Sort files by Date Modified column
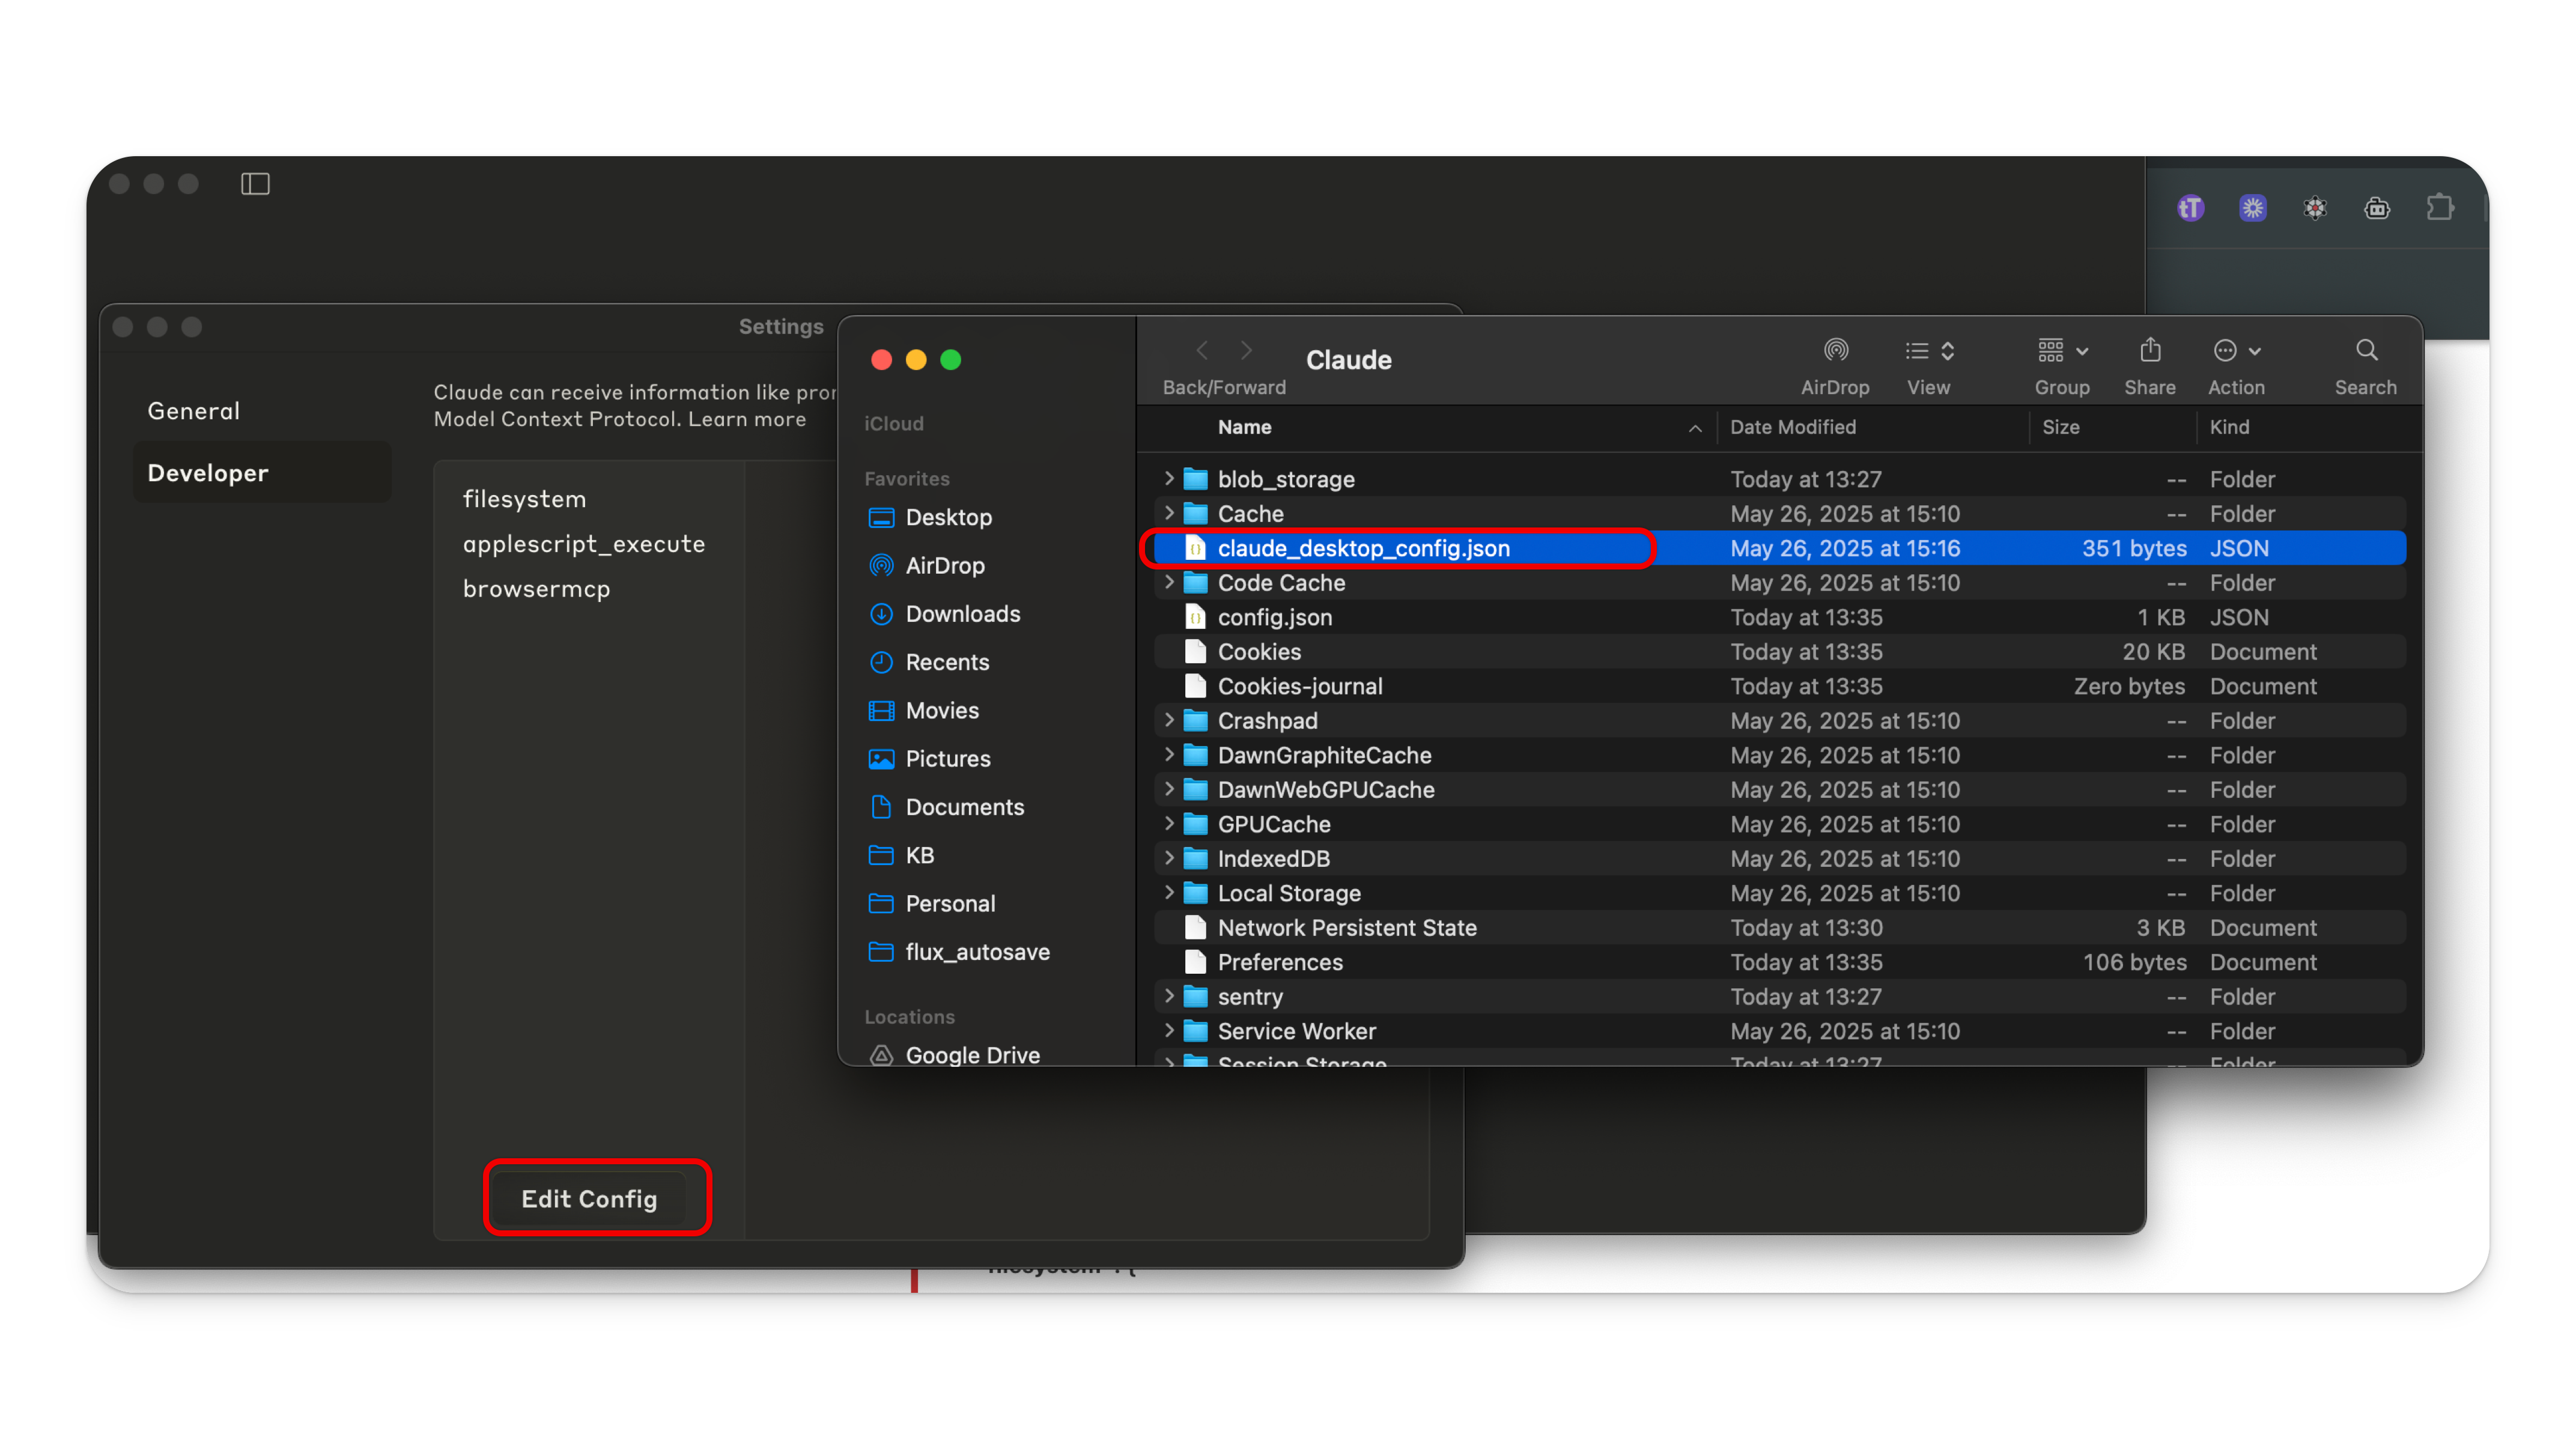Viewport: 2576px width, 1449px height. [x=1793, y=427]
